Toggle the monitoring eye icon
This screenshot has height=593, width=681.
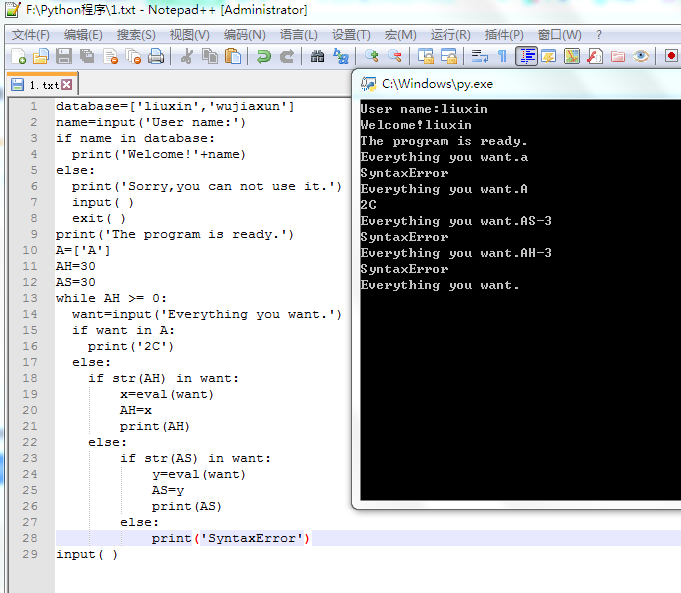click(x=641, y=56)
